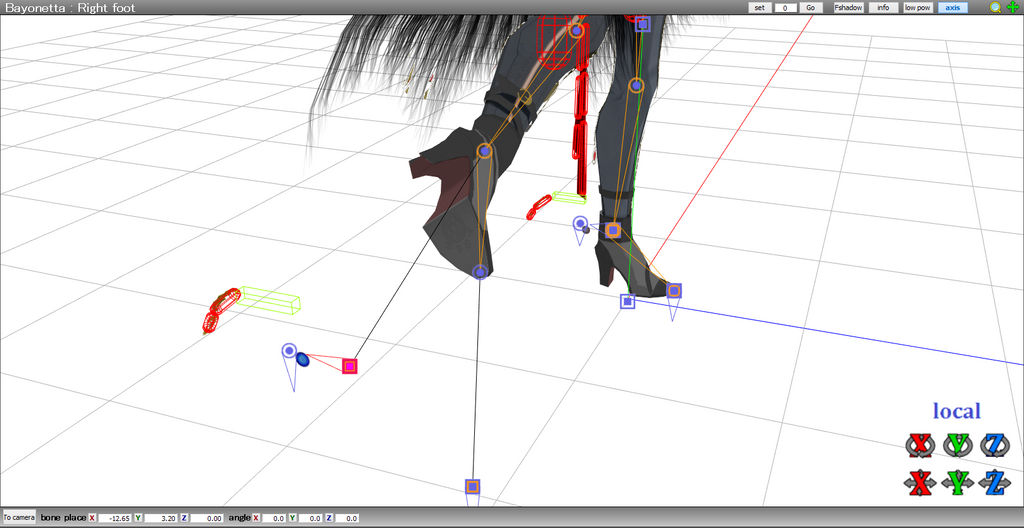Click the blue Z-axis move icon

pyautogui.click(x=995, y=483)
